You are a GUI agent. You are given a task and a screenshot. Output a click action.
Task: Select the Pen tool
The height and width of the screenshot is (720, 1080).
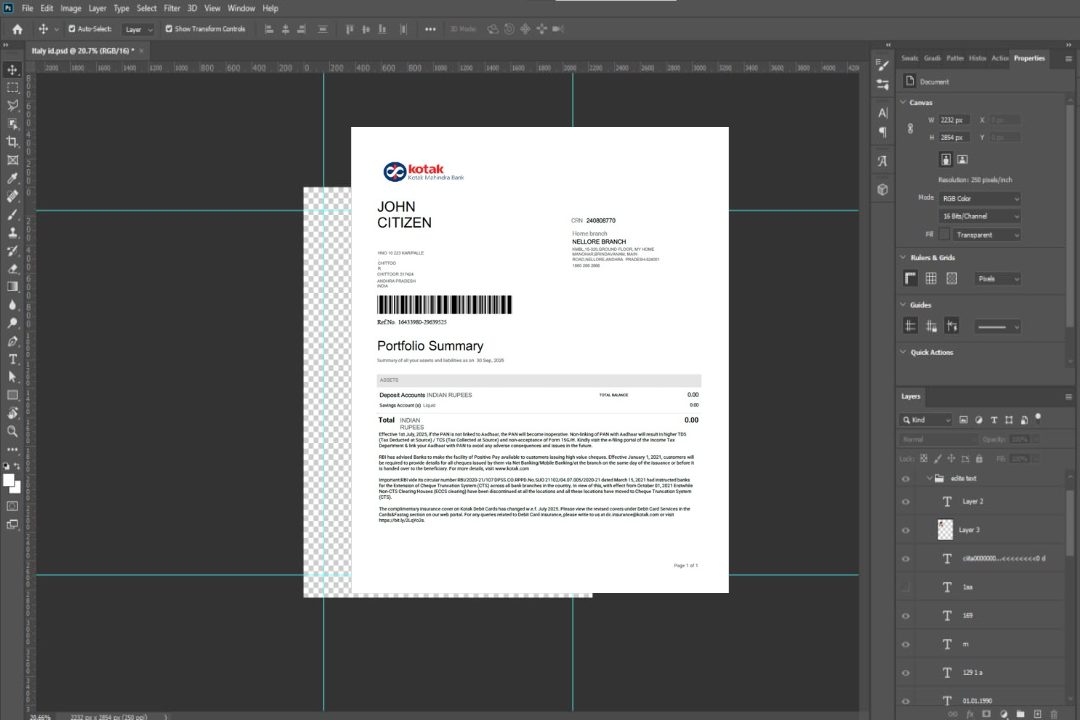12,341
